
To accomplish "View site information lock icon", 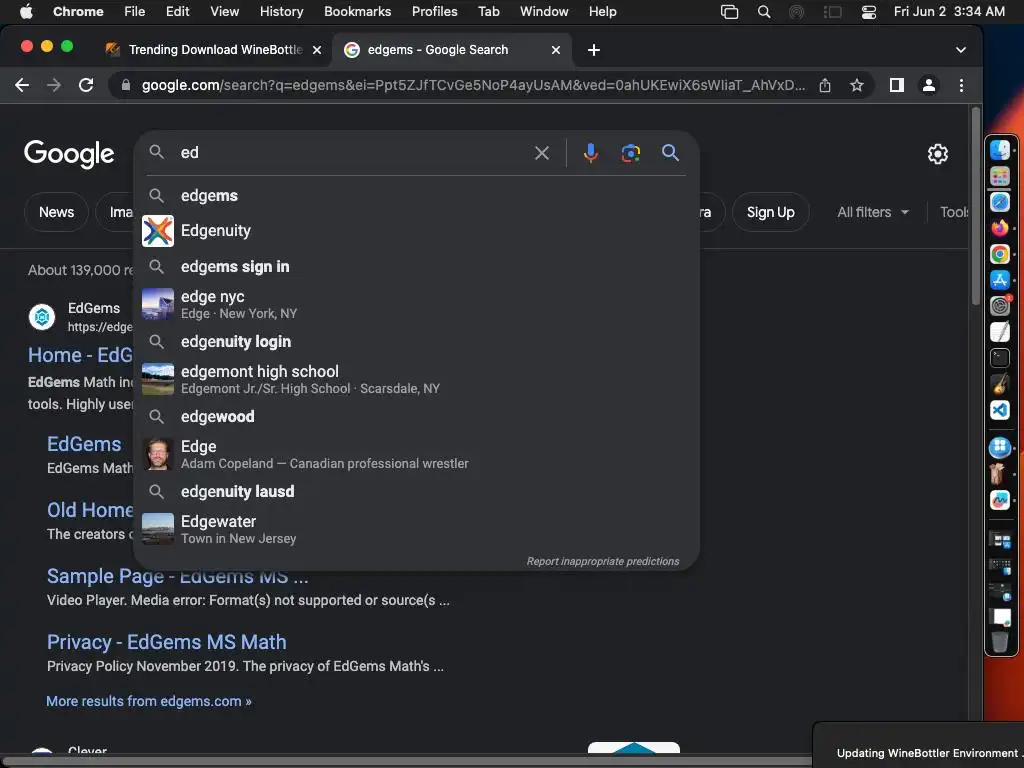I will point(126,85).
